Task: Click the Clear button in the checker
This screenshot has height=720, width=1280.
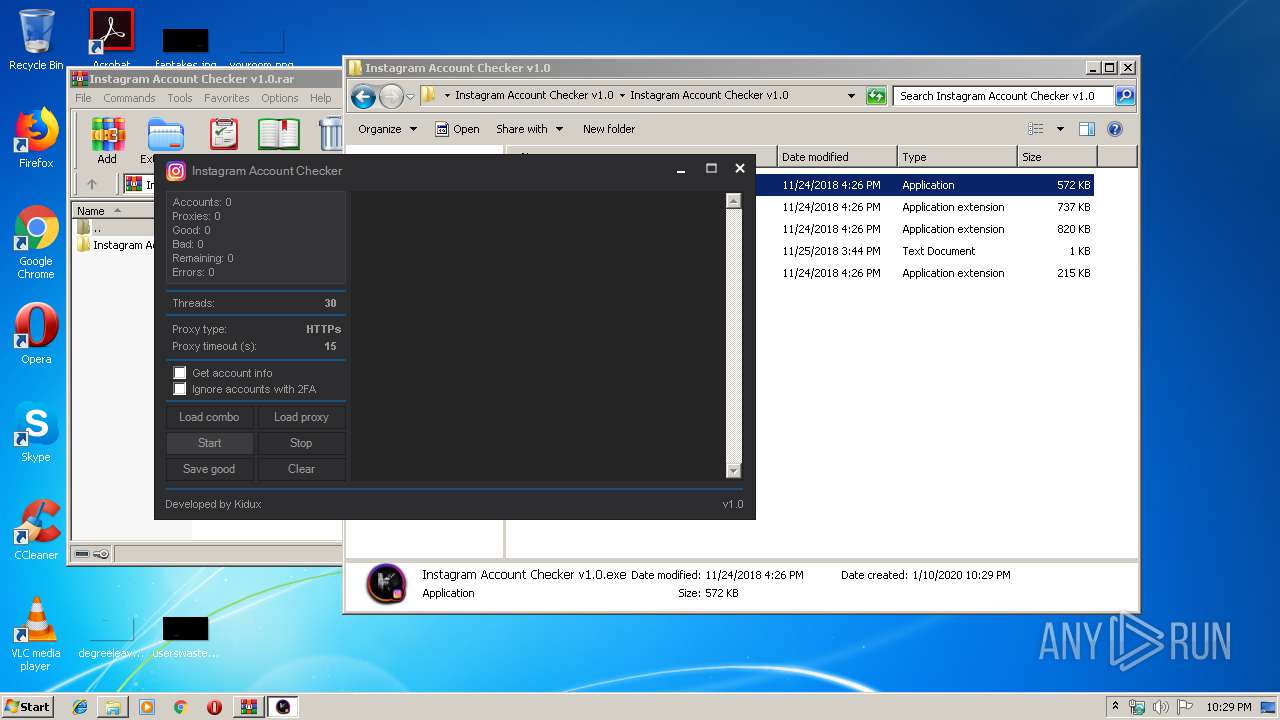Action: pos(301,469)
